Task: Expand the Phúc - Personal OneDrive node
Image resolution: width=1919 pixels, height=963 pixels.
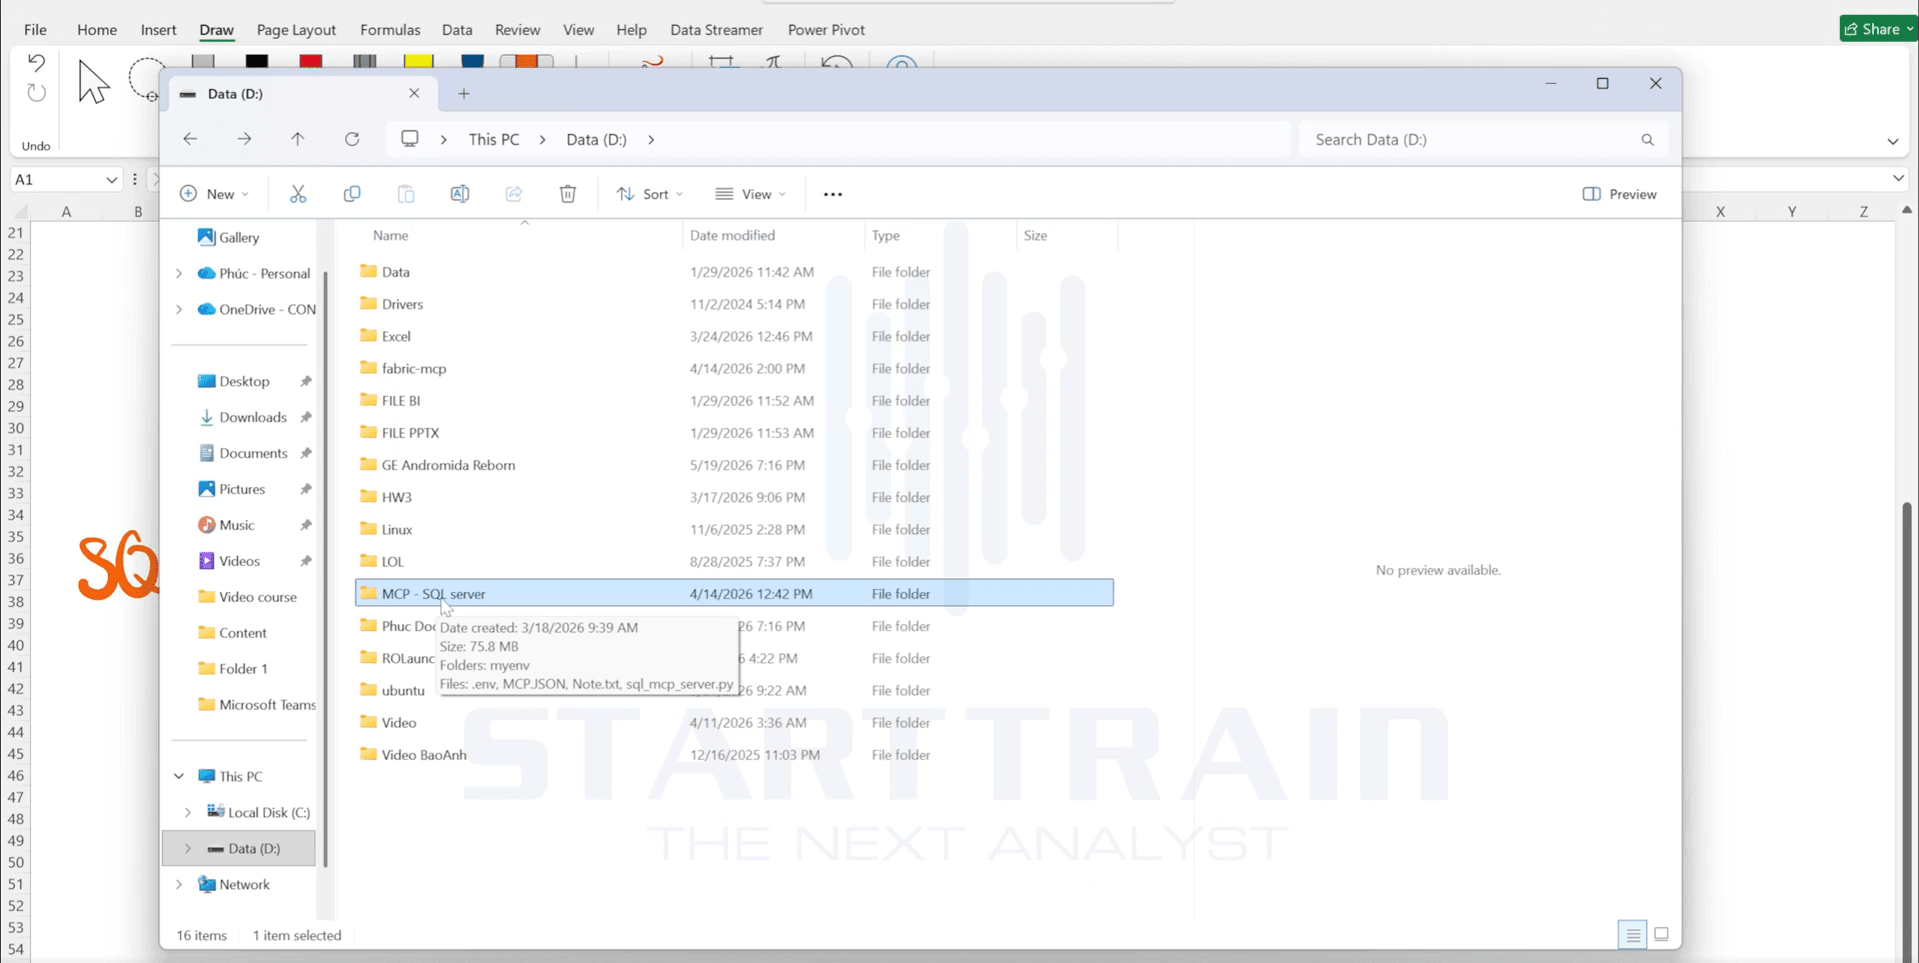Action: point(179,274)
